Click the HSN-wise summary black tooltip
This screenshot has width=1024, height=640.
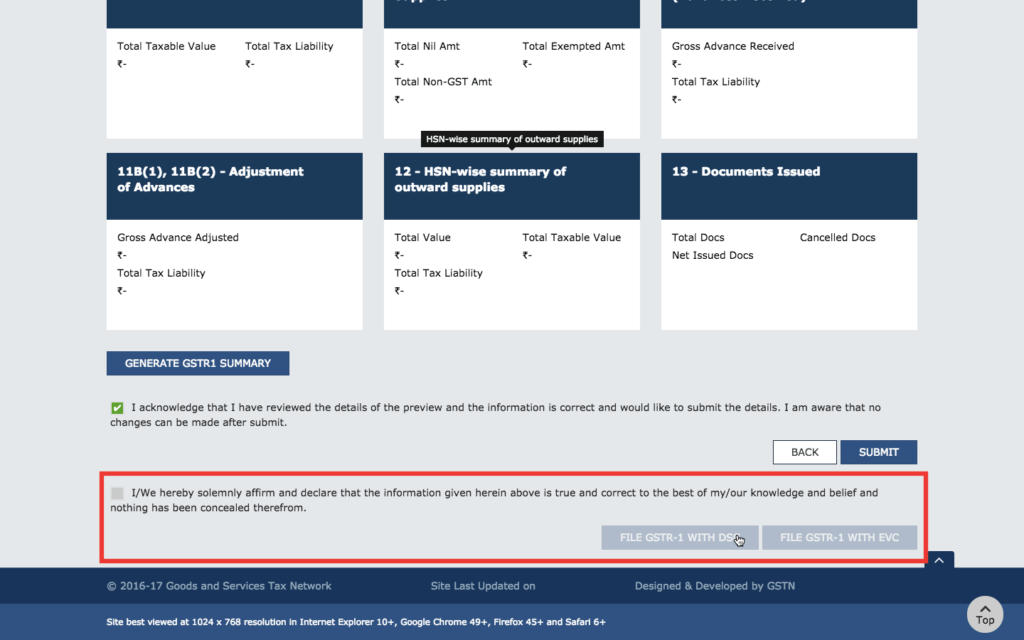click(511, 139)
